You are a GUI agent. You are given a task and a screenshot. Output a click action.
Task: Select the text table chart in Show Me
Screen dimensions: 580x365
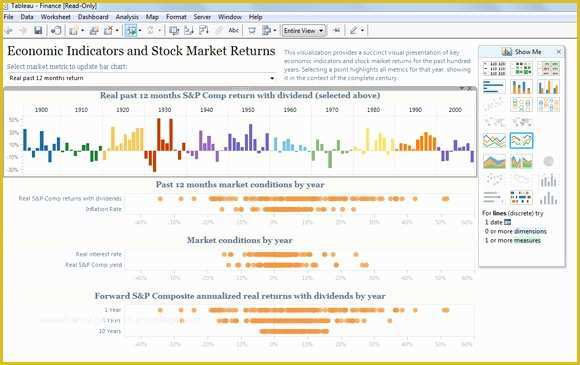coord(494,69)
